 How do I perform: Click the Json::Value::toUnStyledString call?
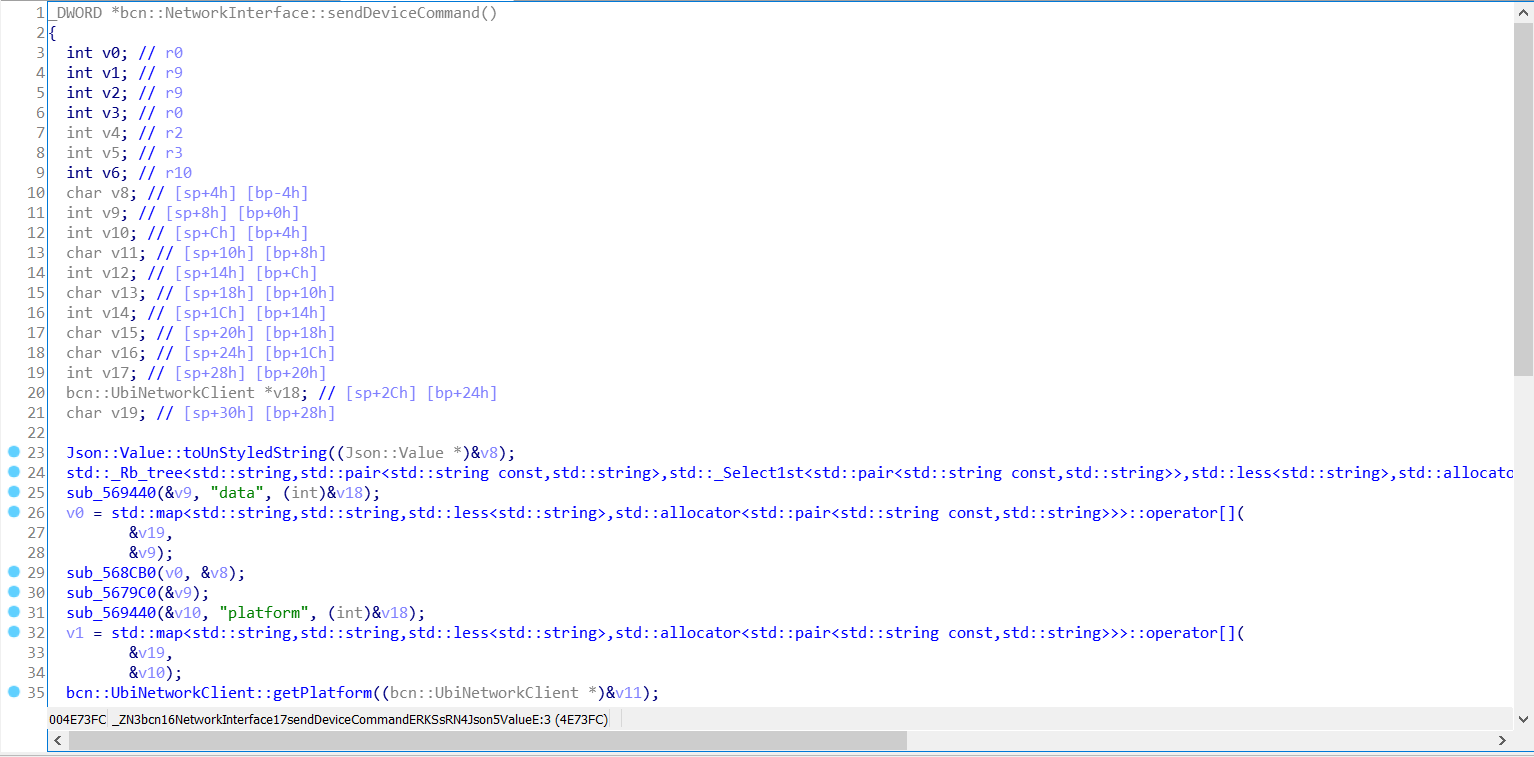point(291,453)
